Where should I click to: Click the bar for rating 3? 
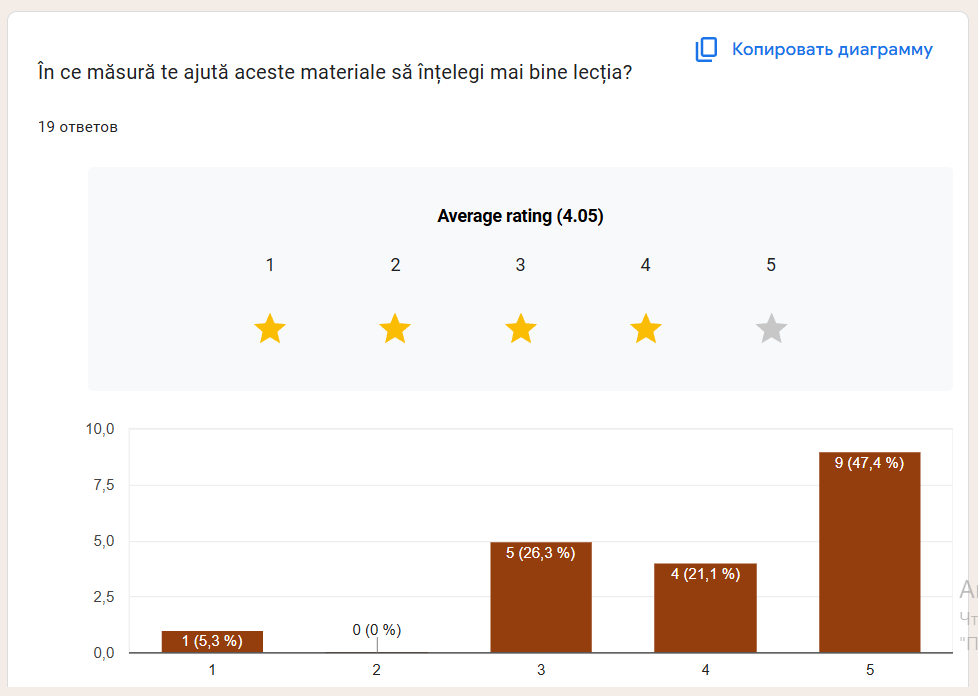coord(541,600)
